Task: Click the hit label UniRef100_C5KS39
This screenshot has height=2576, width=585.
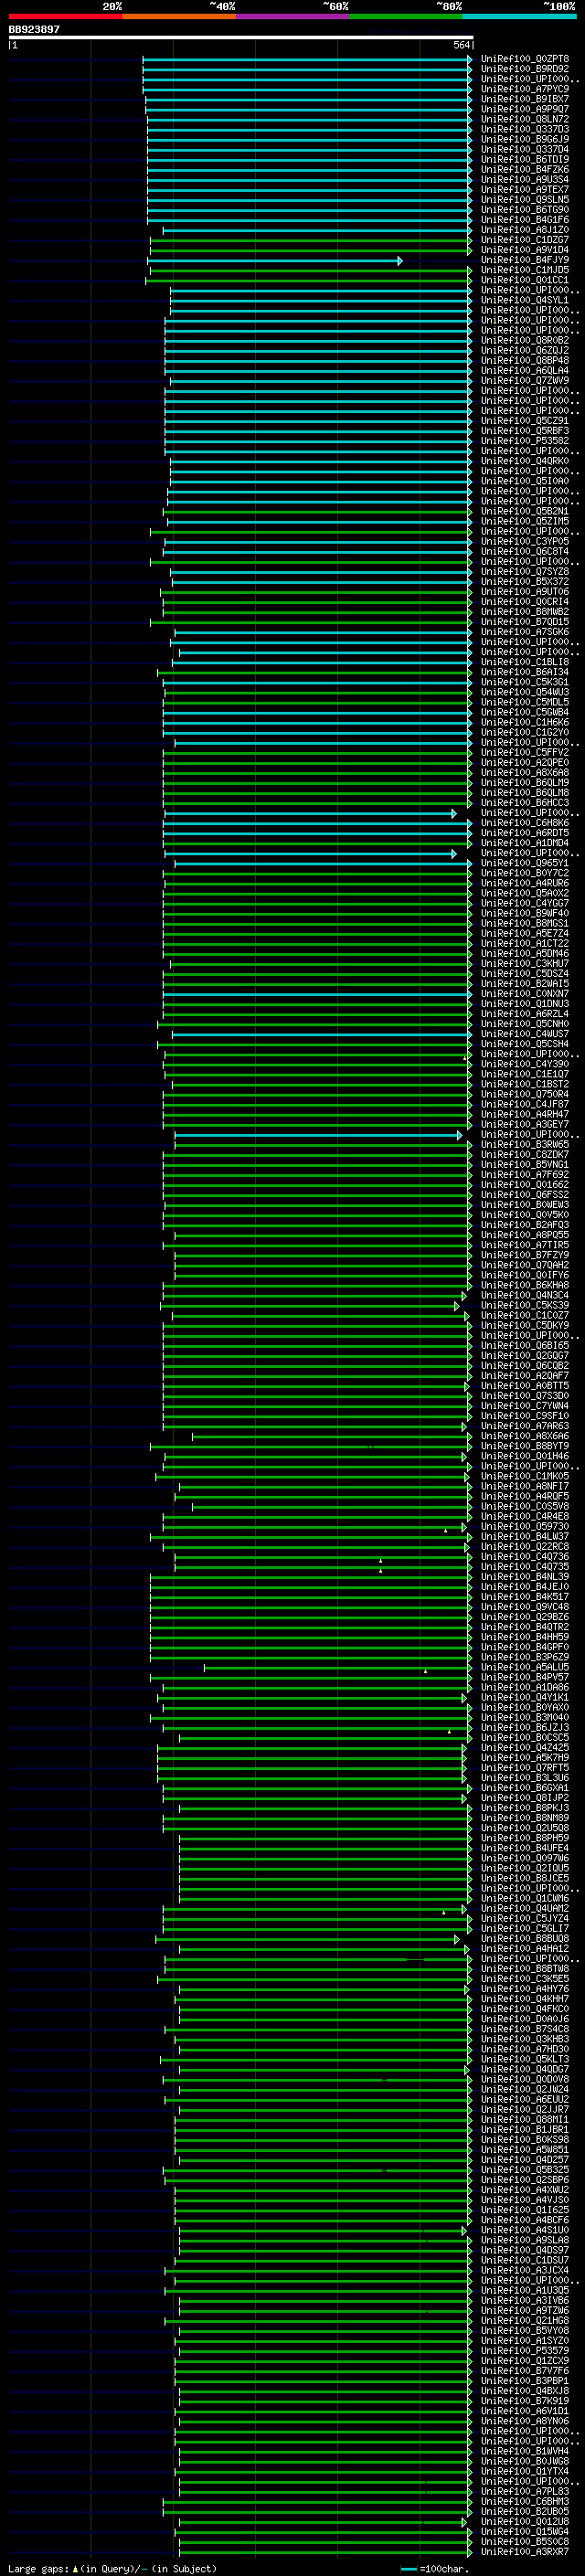Action: (525, 1305)
